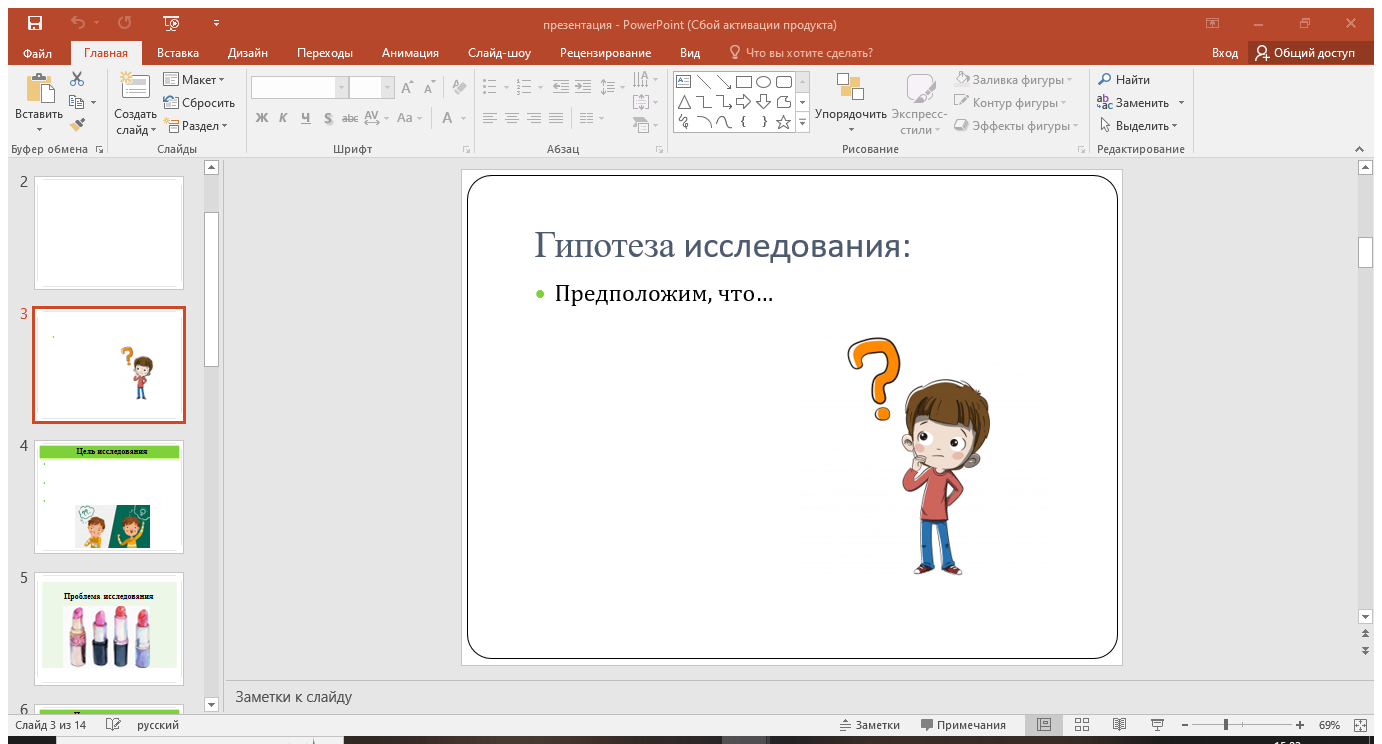
Task: Open the Выделить dropdown
Action: tap(1139, 126)
